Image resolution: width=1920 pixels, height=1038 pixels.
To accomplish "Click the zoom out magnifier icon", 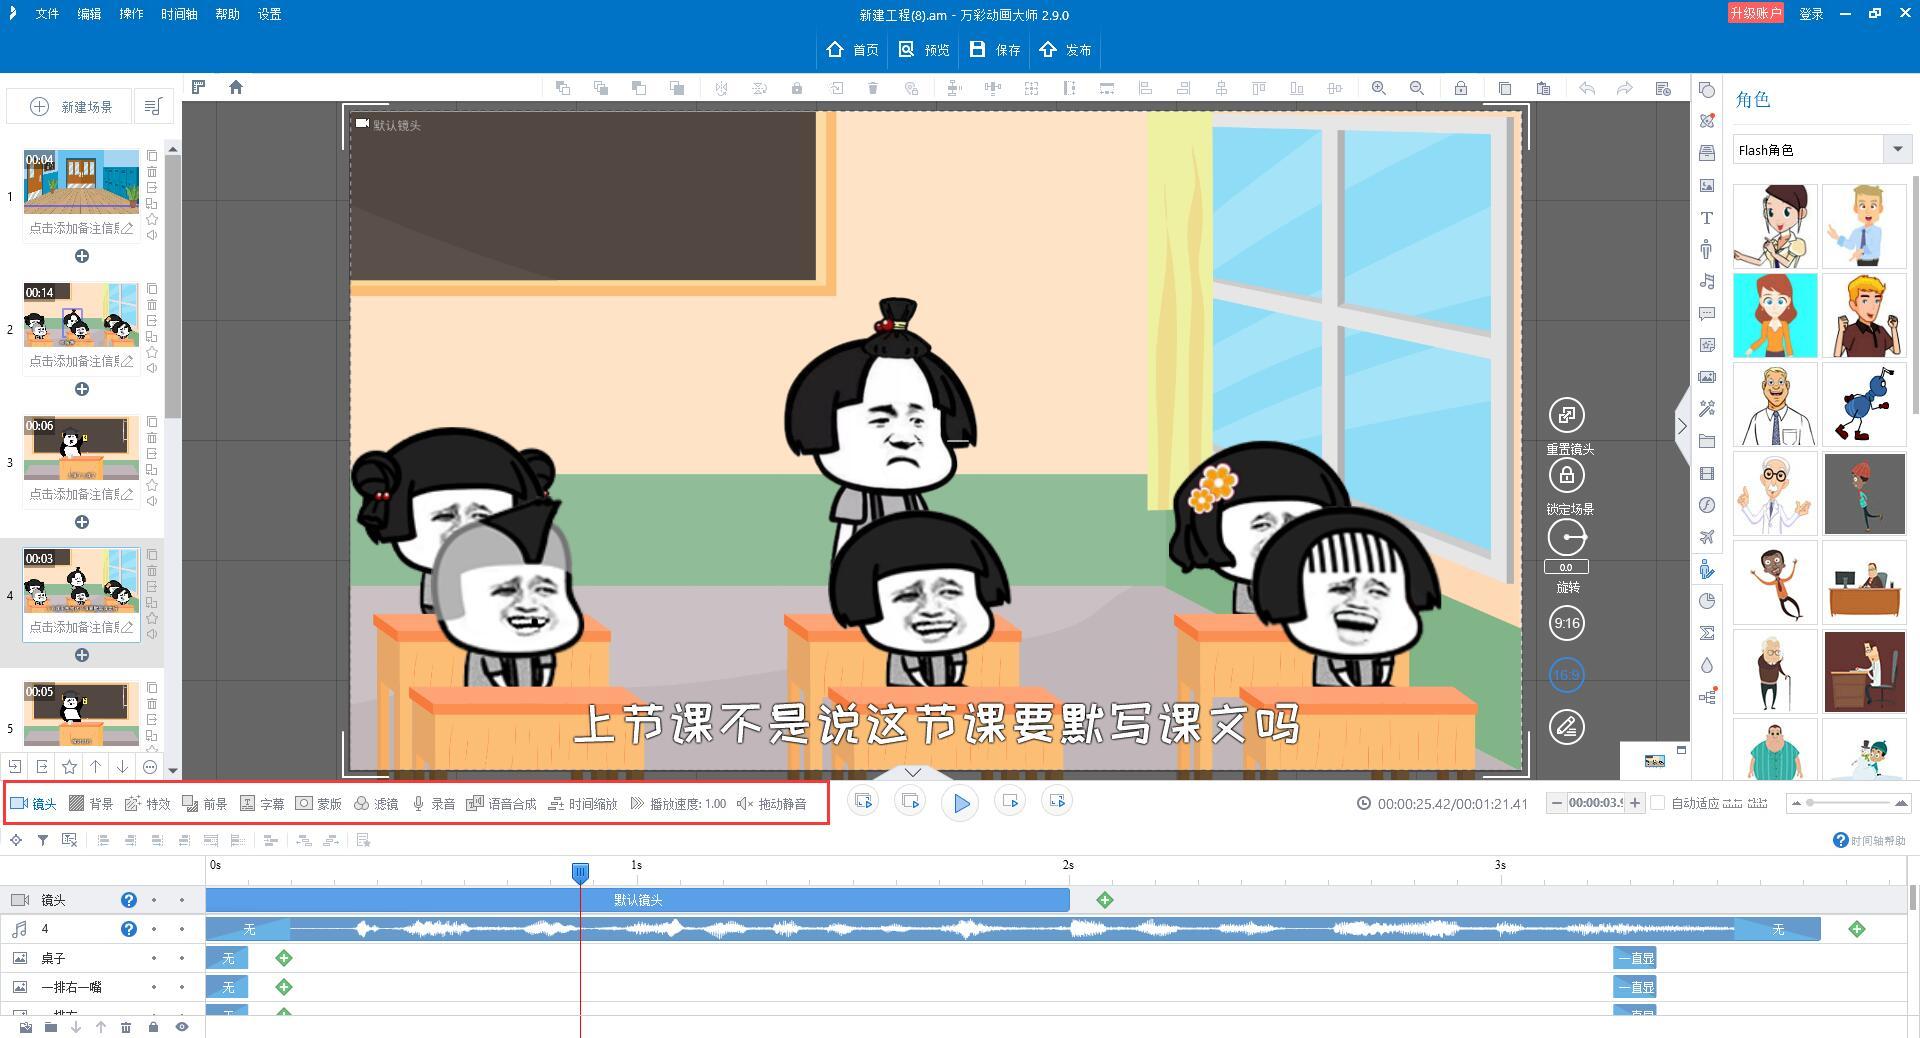I will coord(1417,88).
